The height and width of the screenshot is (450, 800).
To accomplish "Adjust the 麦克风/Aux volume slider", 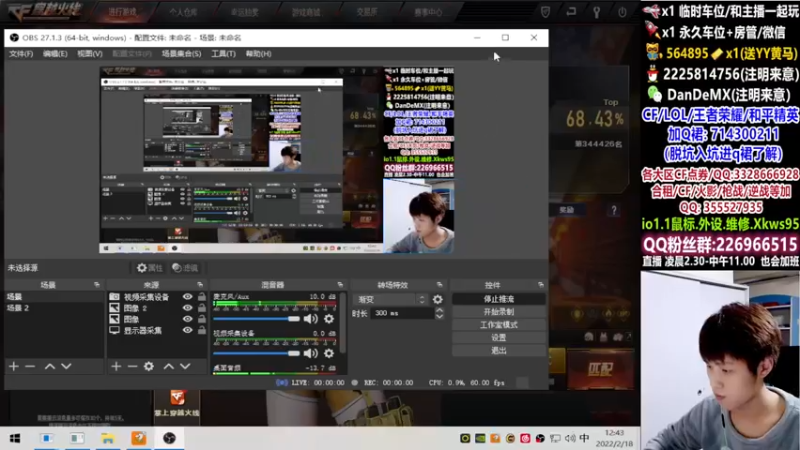I will (257, 319).
